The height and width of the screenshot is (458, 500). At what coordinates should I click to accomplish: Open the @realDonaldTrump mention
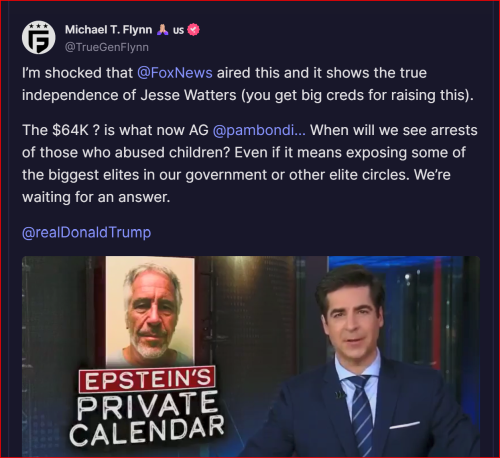tap(87, 232)
